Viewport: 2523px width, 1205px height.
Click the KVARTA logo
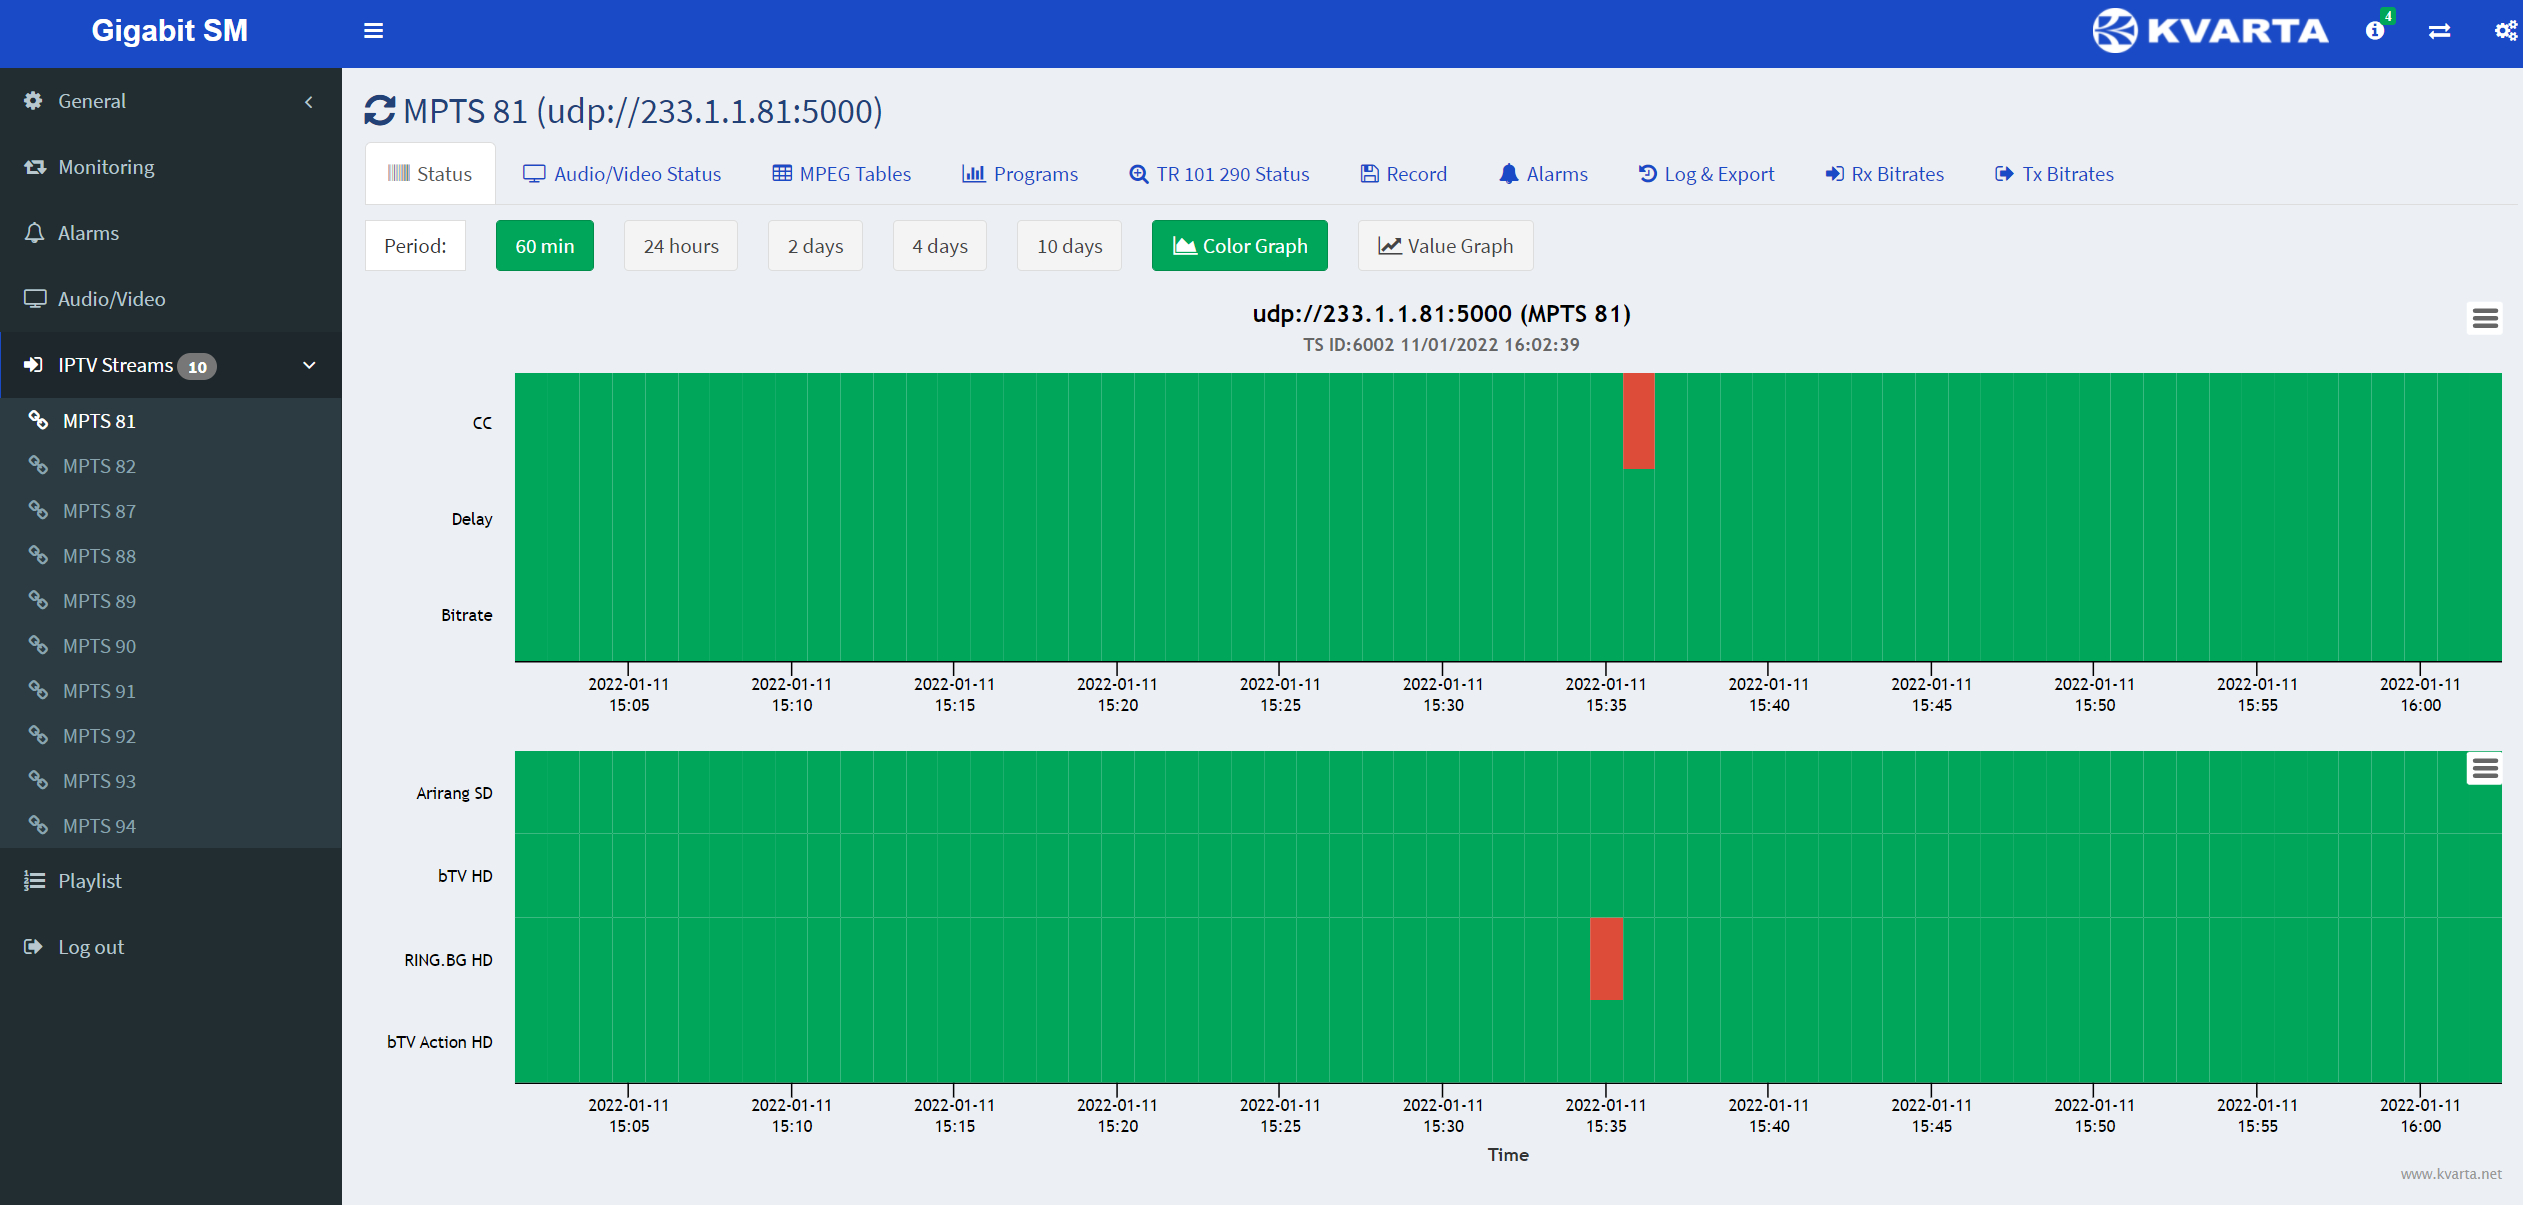tap(2211, 31)
